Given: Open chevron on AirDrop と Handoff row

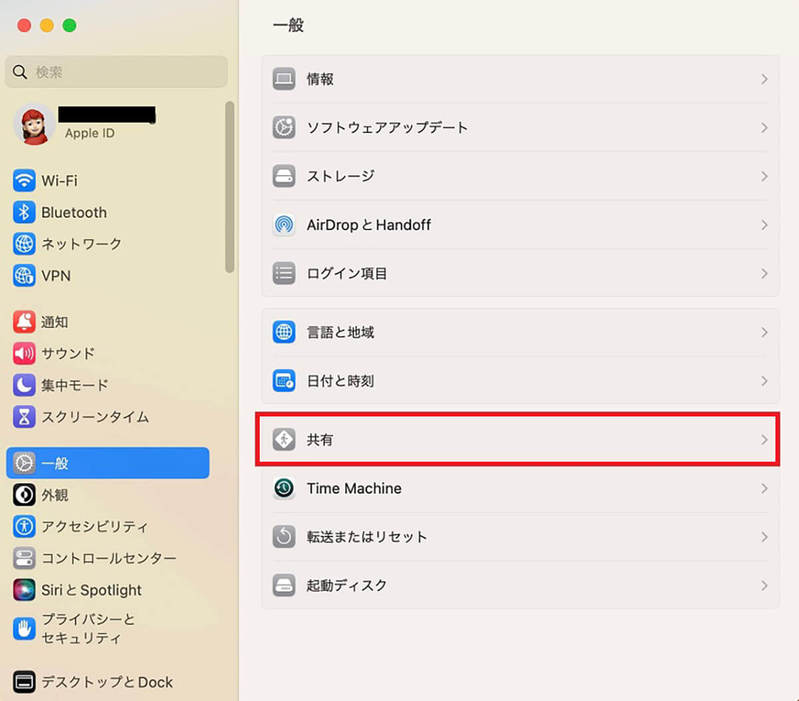Looking at the screenshot, I should (x=764, y=225).
